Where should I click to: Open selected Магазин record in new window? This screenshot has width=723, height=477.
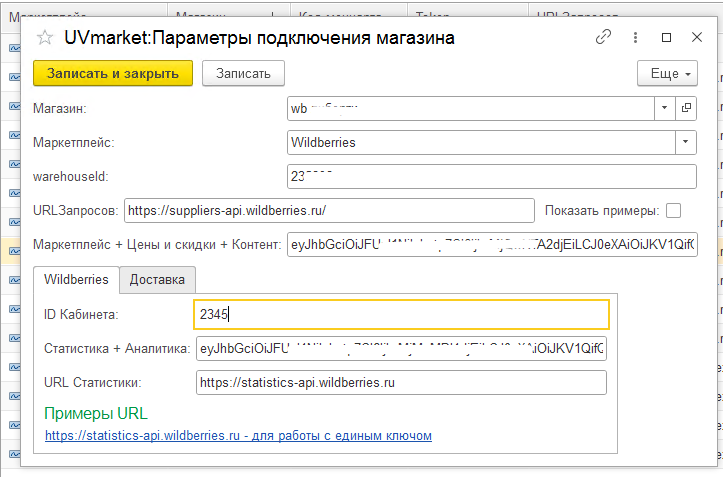coord(686,108)
